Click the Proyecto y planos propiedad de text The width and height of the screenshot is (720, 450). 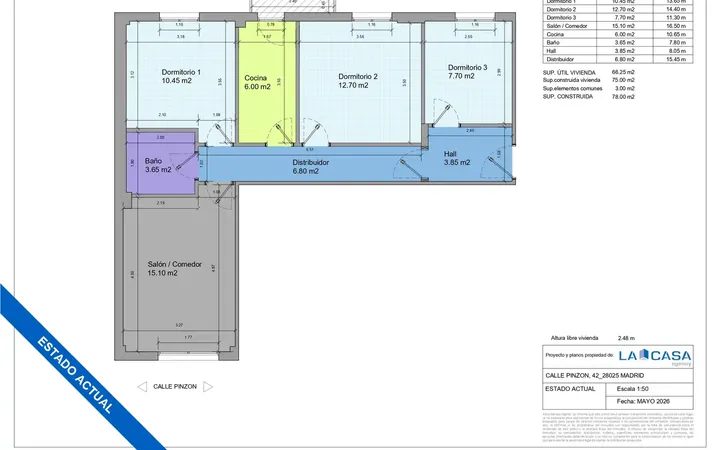[x=579, y=355]
